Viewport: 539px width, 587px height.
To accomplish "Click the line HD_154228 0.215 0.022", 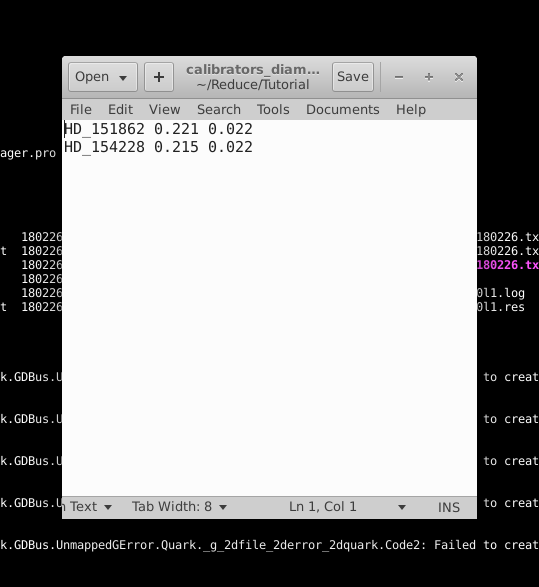I will pyautogui.click(x=158, y=147).
